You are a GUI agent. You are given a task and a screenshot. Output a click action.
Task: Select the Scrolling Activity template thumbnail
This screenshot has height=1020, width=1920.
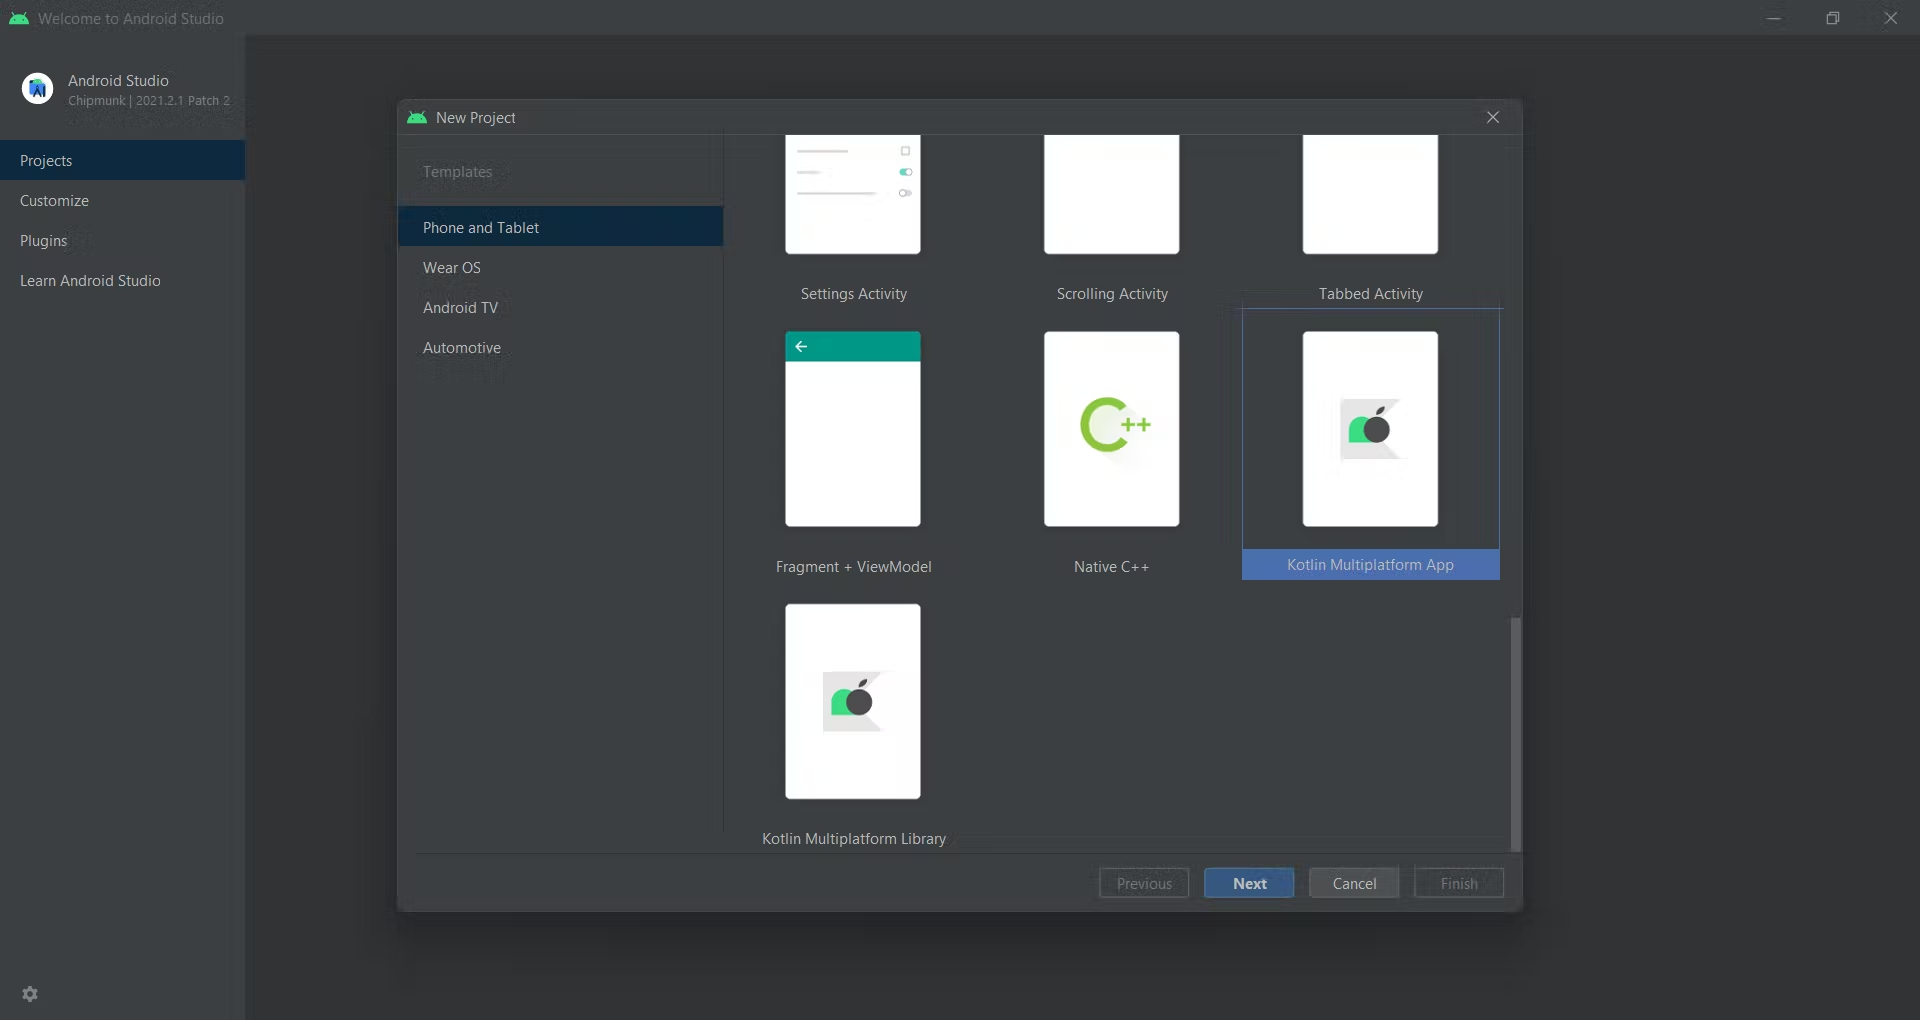point(1112,194)
